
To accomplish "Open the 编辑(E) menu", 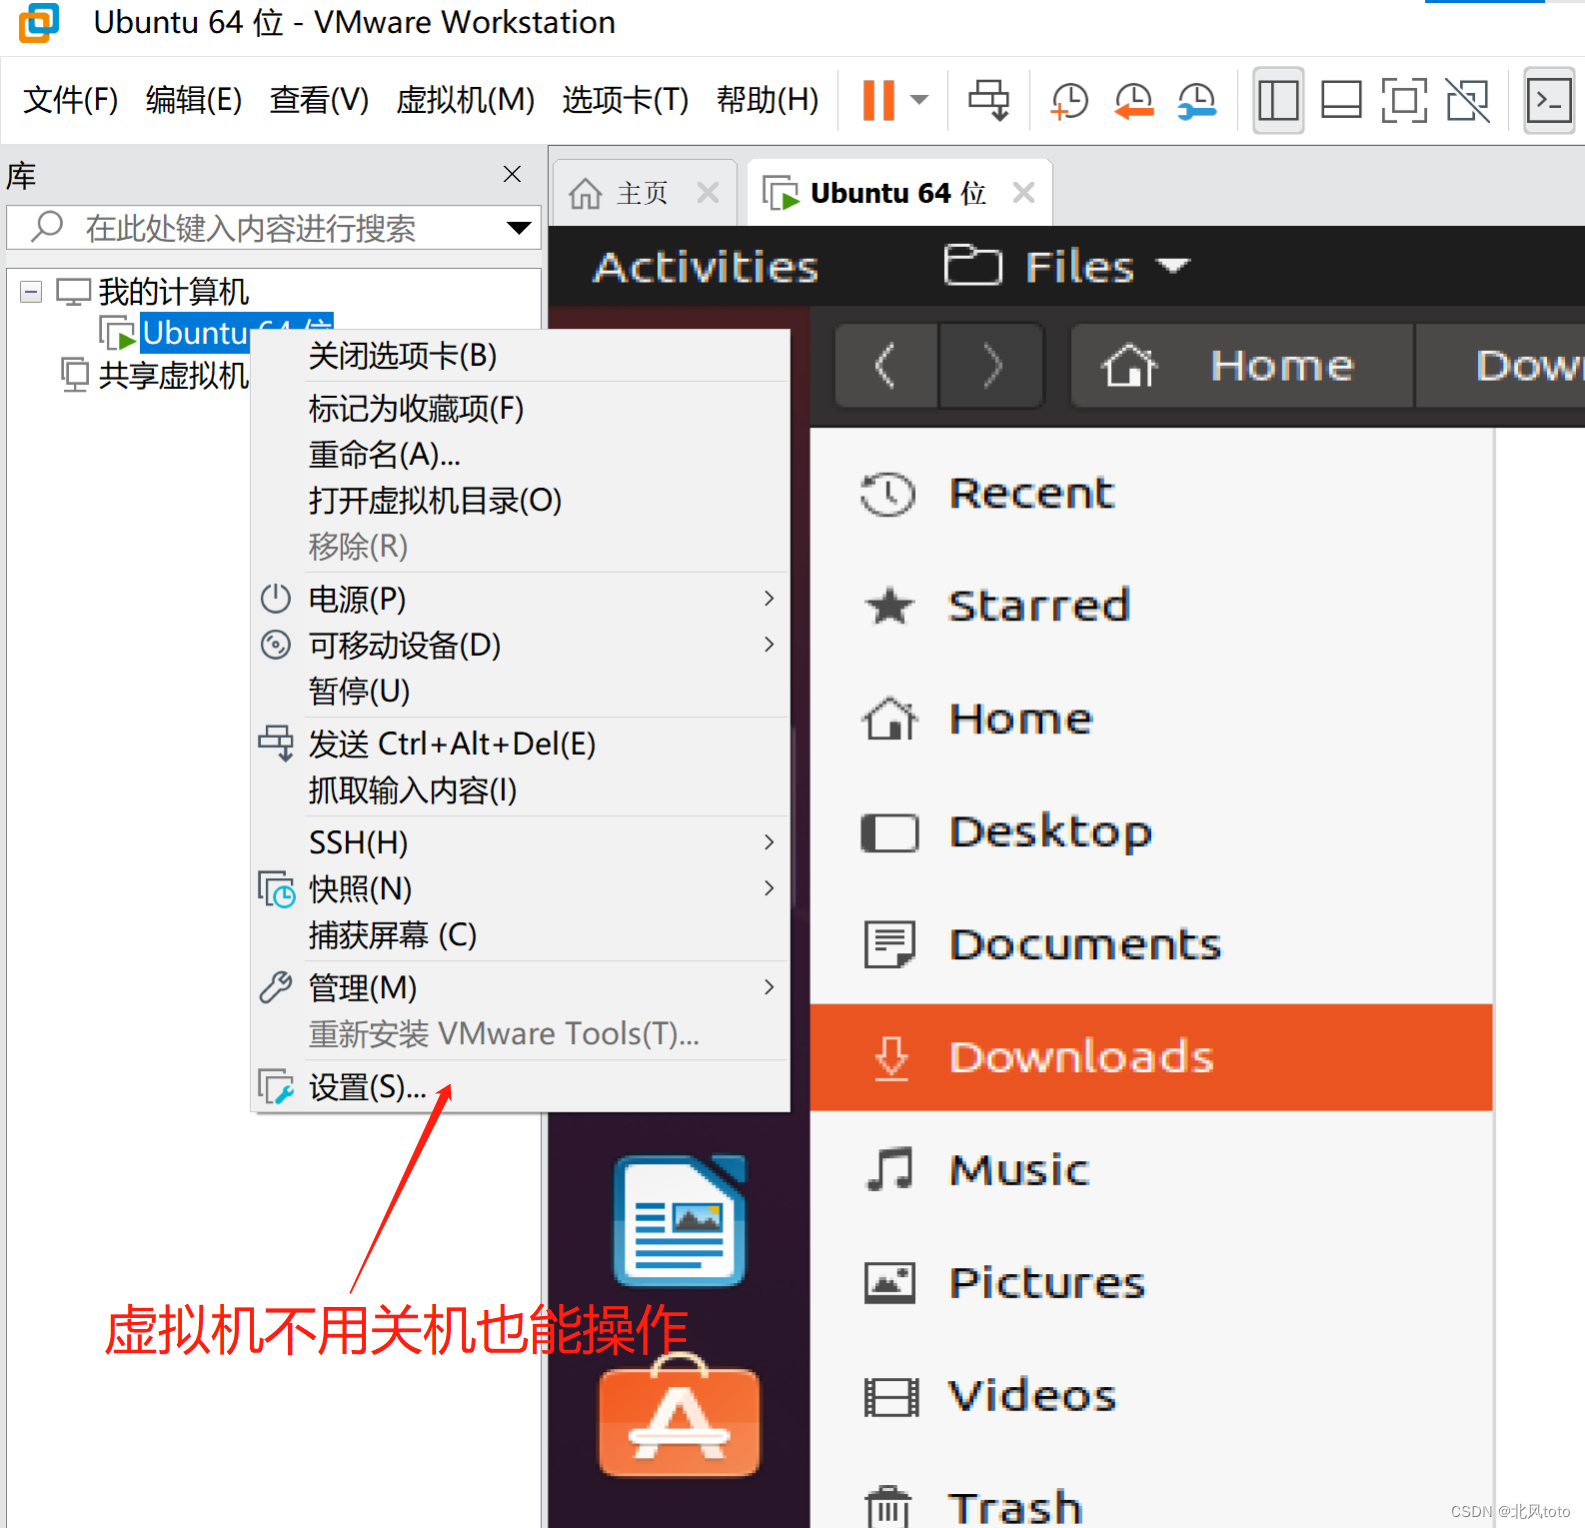I will [194, 100].
